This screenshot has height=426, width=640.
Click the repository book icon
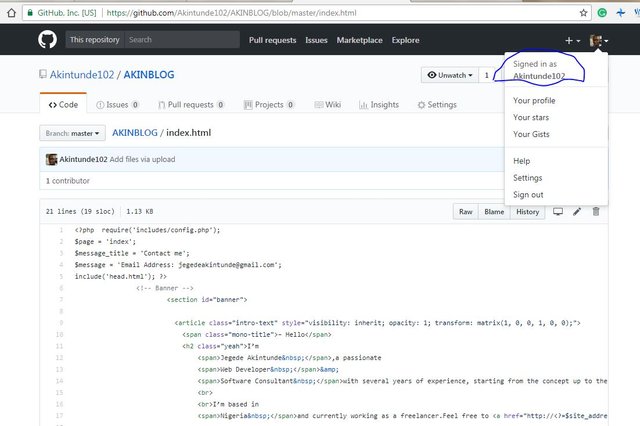point(43,74)
